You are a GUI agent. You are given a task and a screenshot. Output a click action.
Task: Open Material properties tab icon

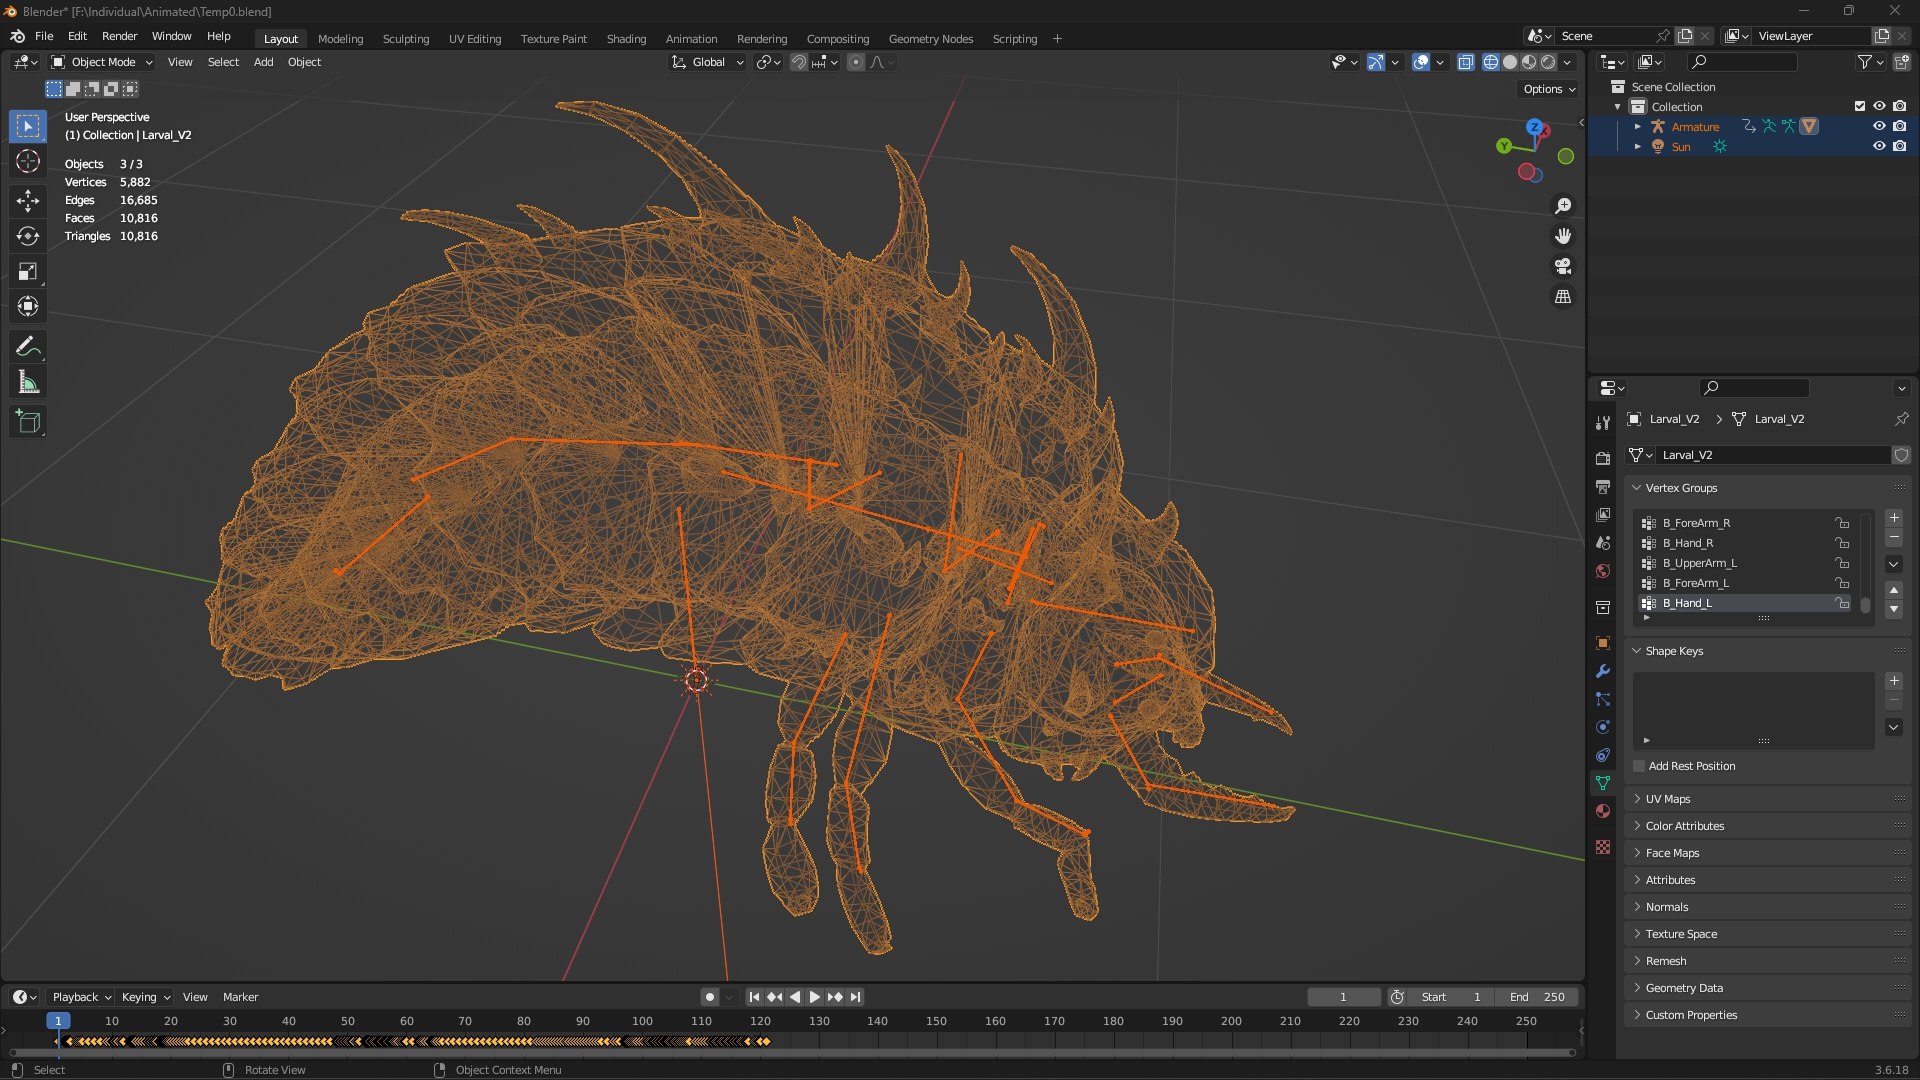pos(1603,811)
